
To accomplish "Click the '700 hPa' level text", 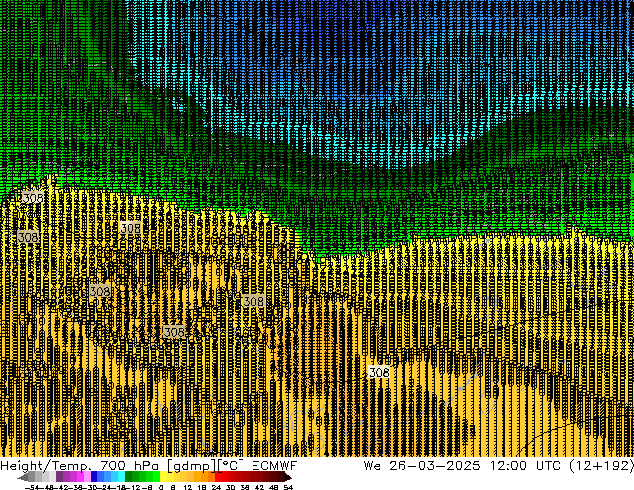I will click(129, 466).
